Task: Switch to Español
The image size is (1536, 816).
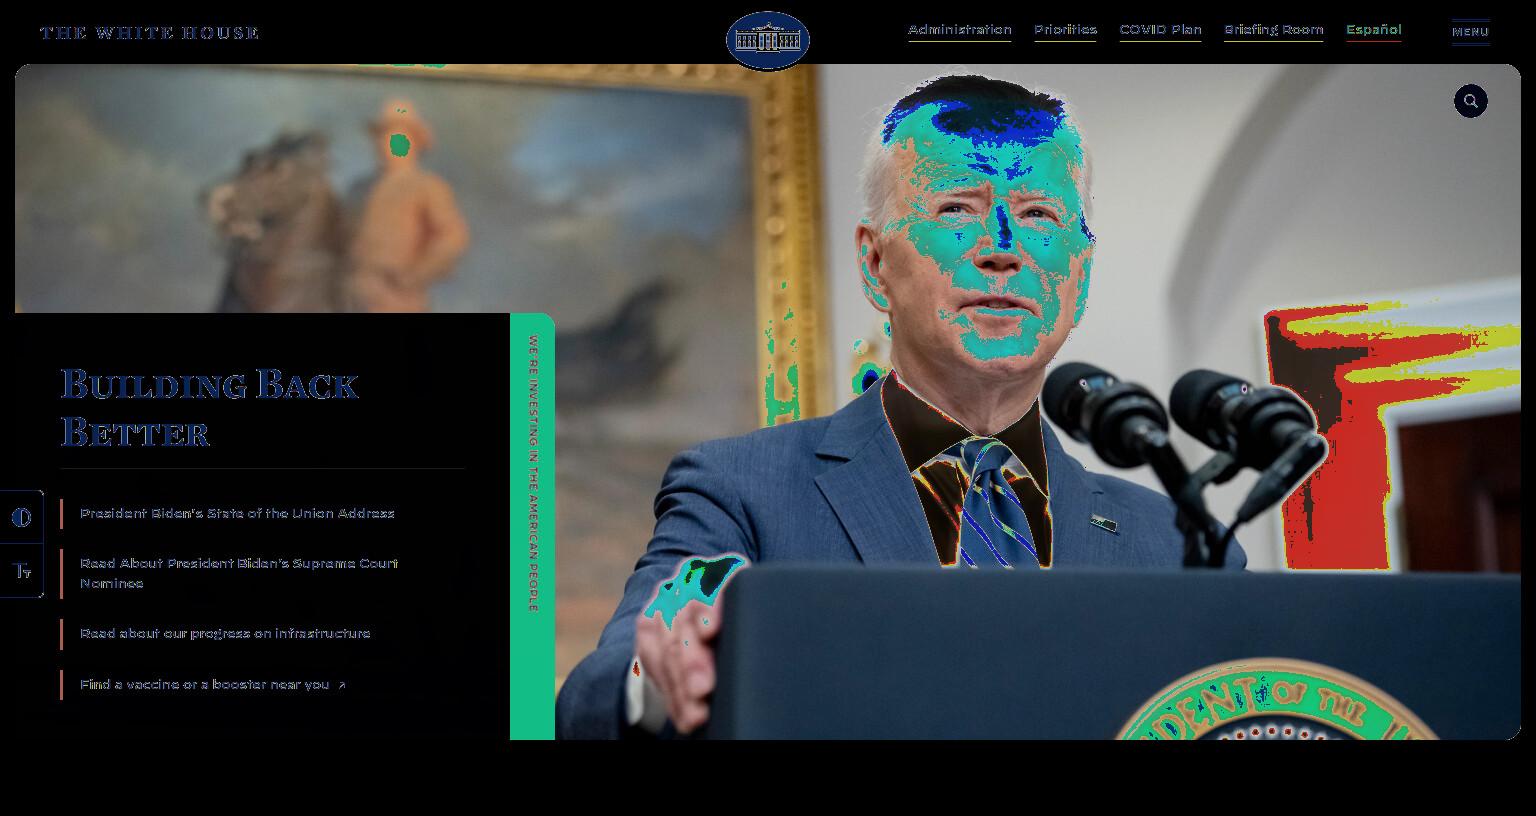Action: pos(1373,30)
